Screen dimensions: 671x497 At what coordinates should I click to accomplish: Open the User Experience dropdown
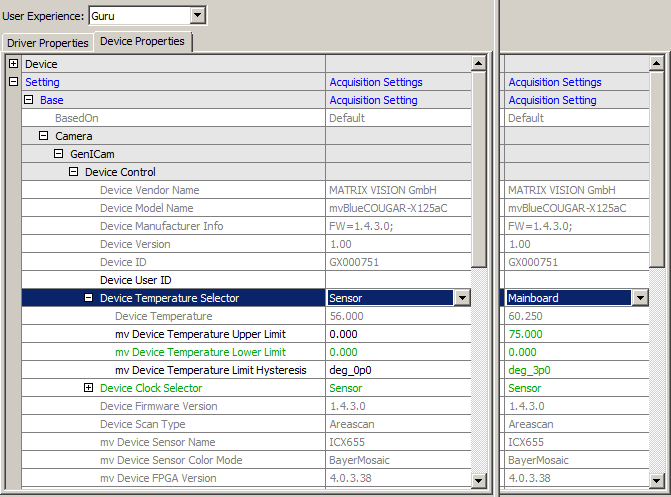pos(197,15)
